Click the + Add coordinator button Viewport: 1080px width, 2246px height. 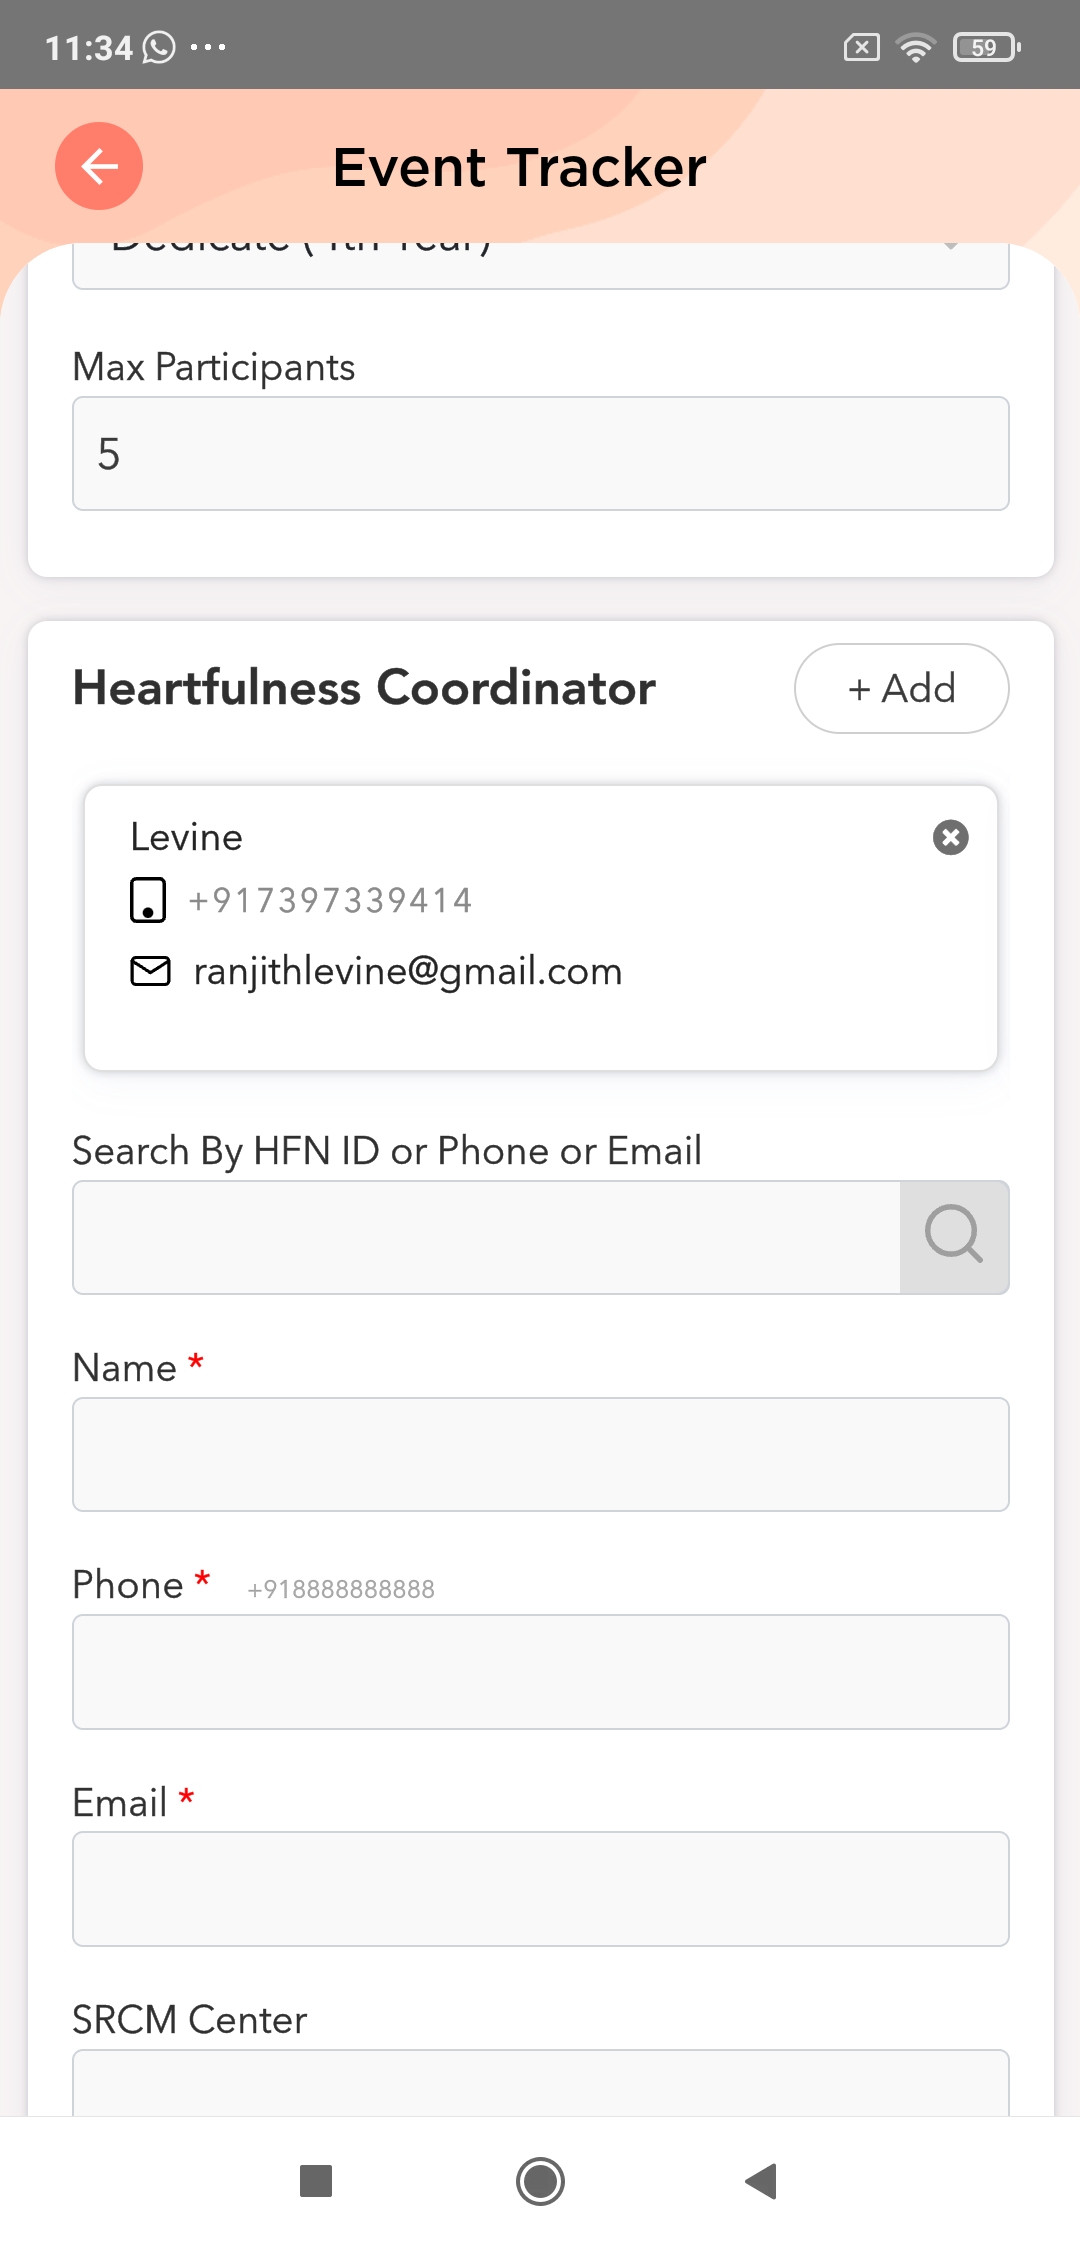[x=901, y=688]
